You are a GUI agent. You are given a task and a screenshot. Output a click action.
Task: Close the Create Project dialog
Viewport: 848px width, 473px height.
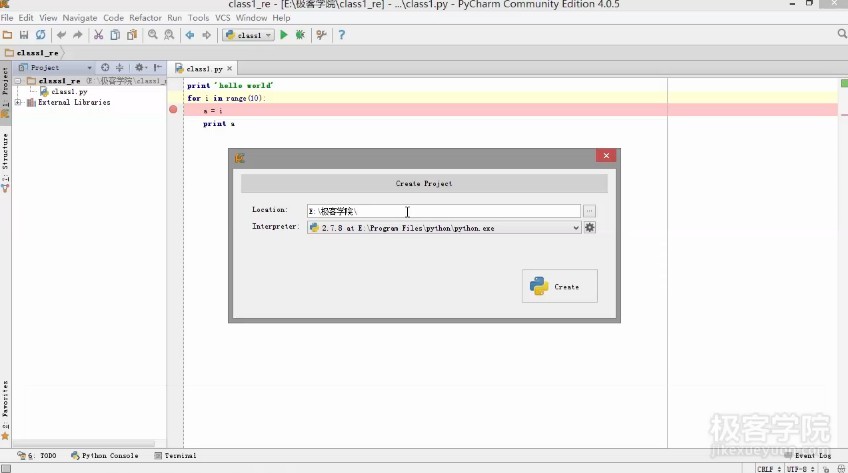(606, 156)
